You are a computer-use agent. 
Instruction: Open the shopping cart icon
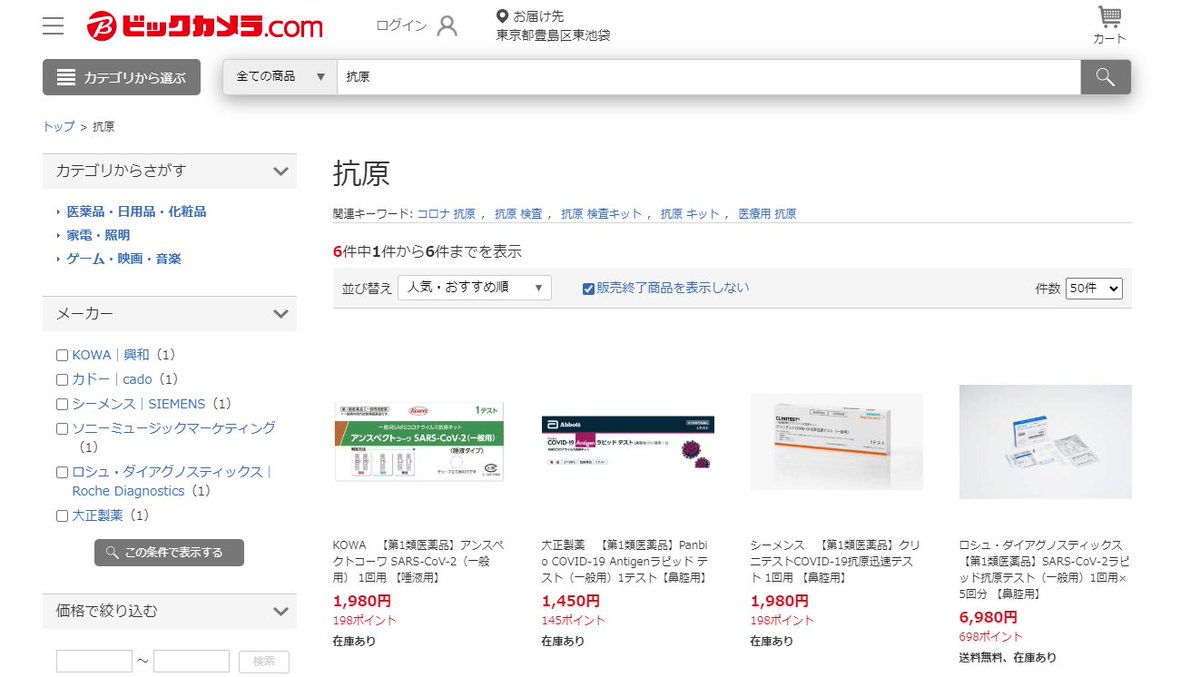click(1109, 18)
